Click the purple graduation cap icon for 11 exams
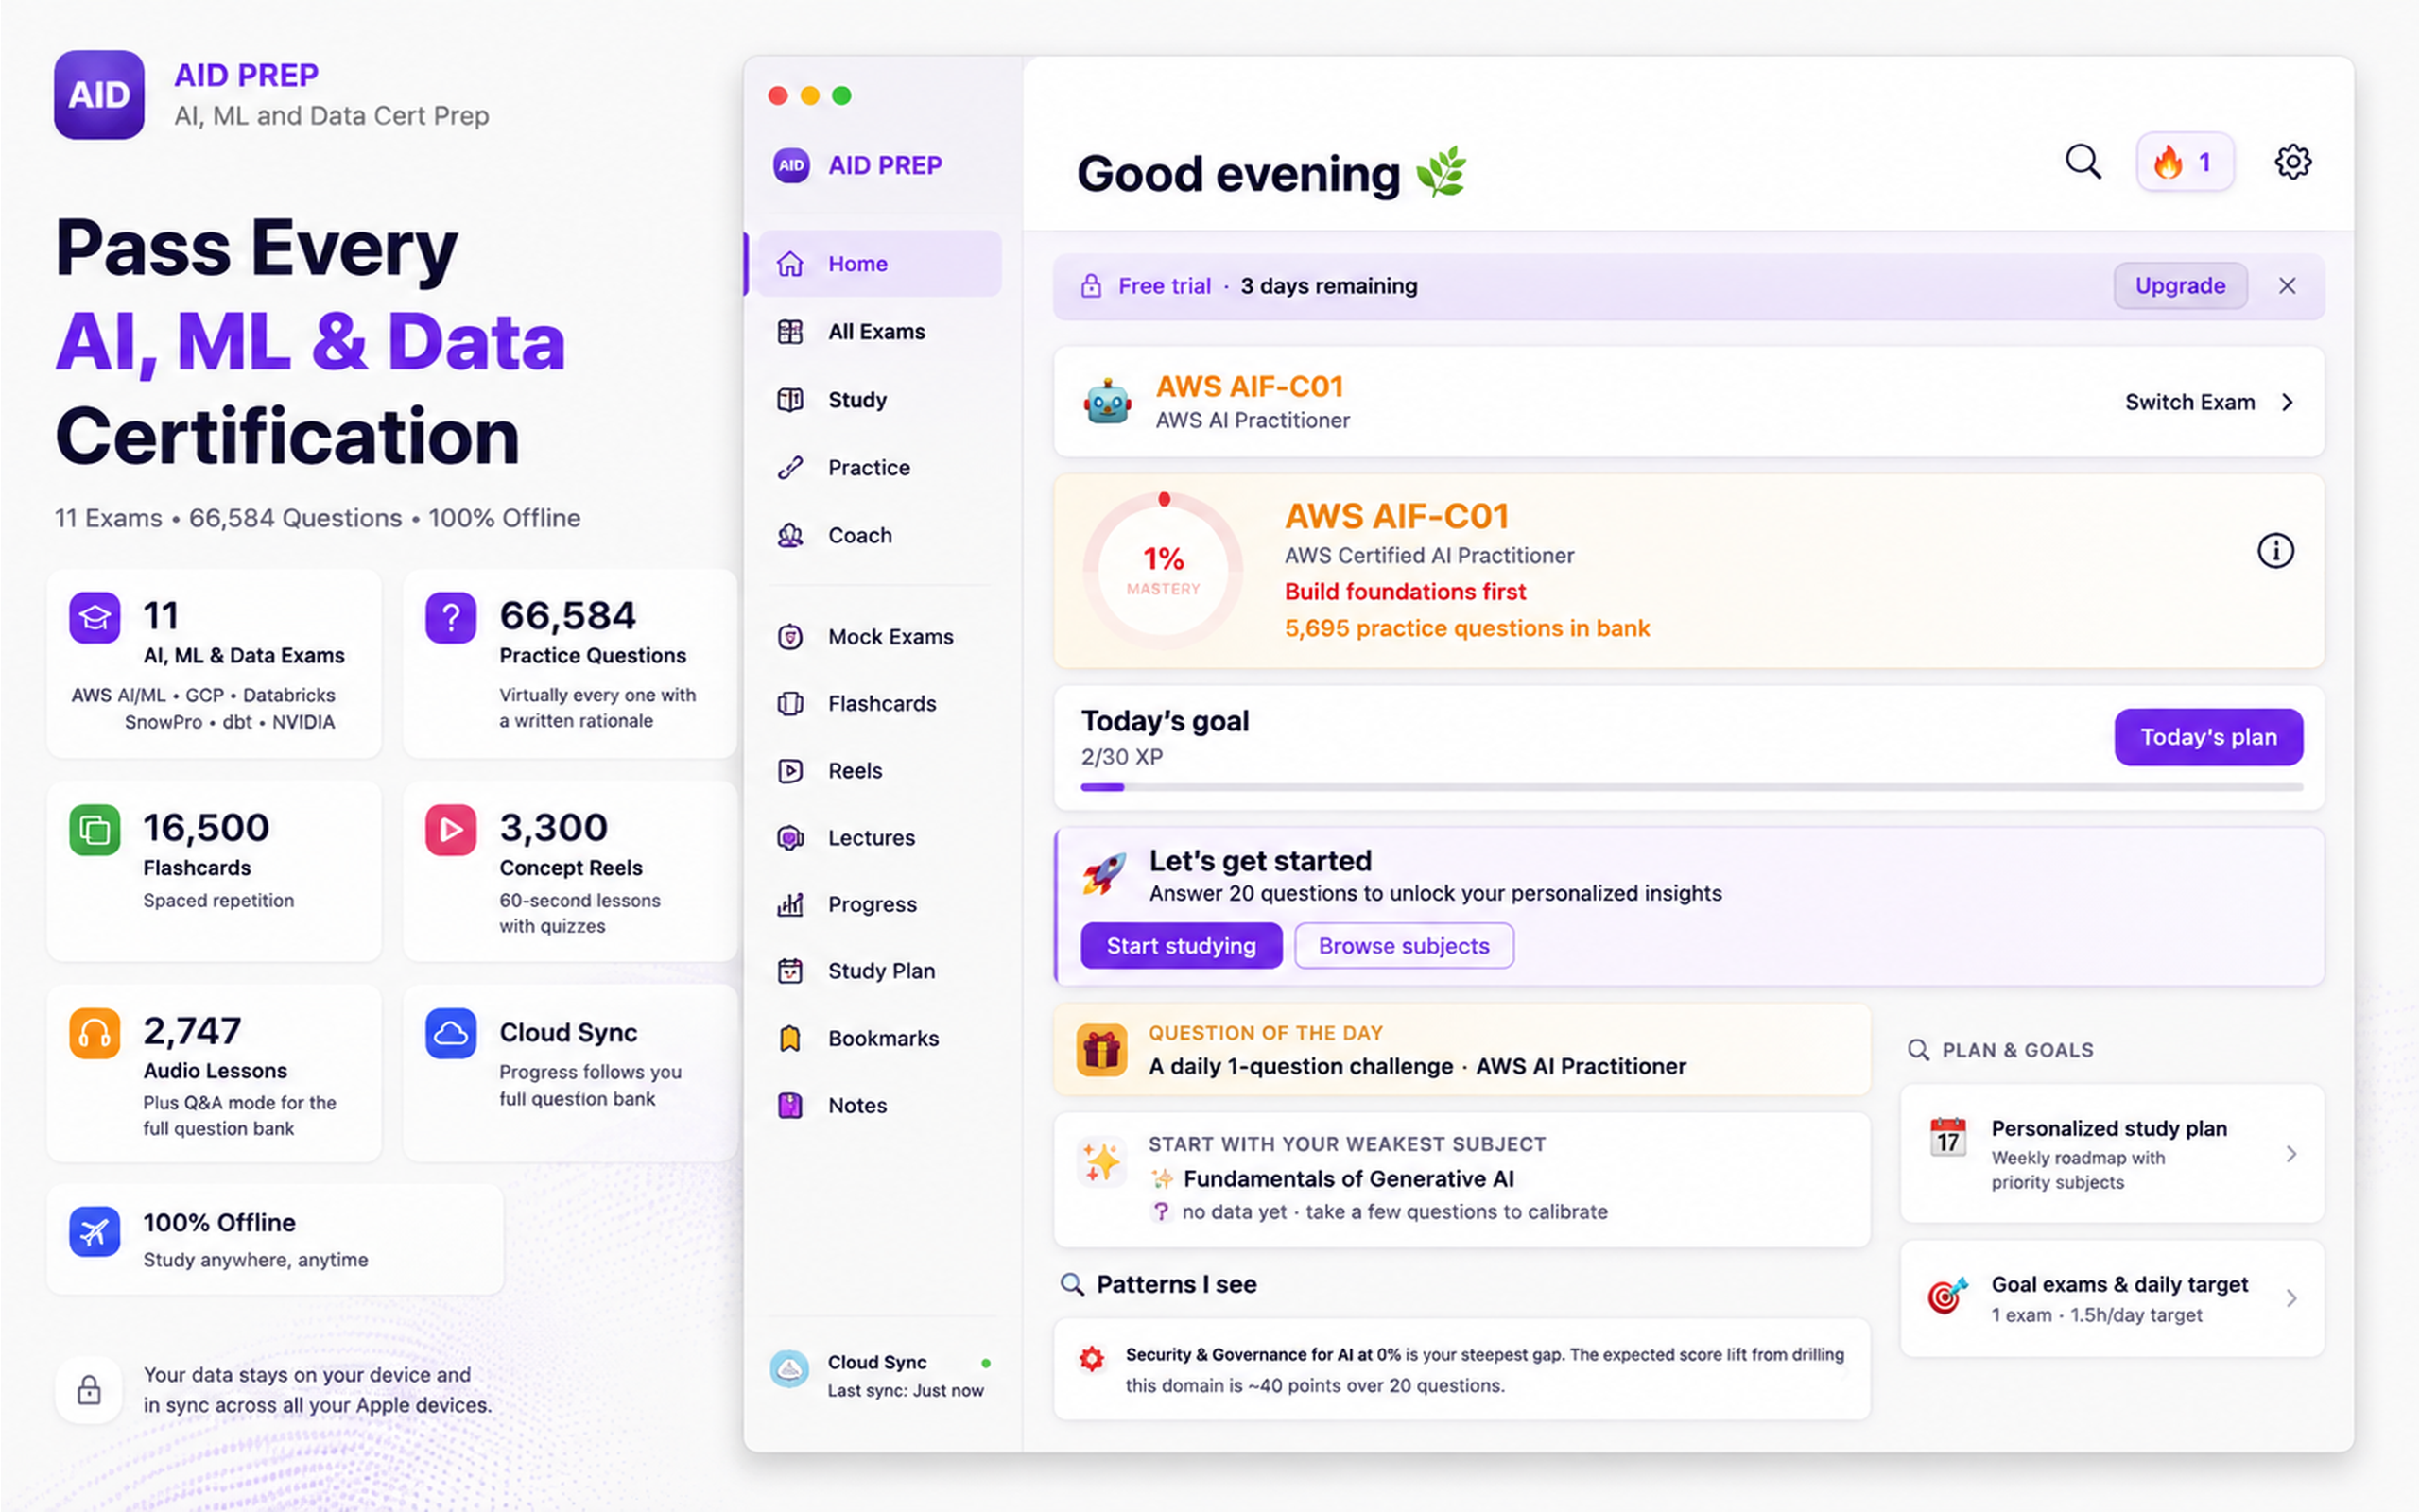Screen dimensions: 2420x1512 [x=95, y=617]
